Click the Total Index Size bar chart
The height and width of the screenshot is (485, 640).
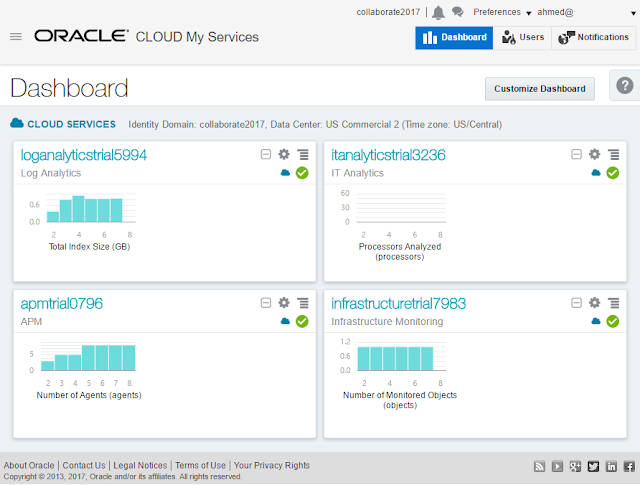[90, 208]
